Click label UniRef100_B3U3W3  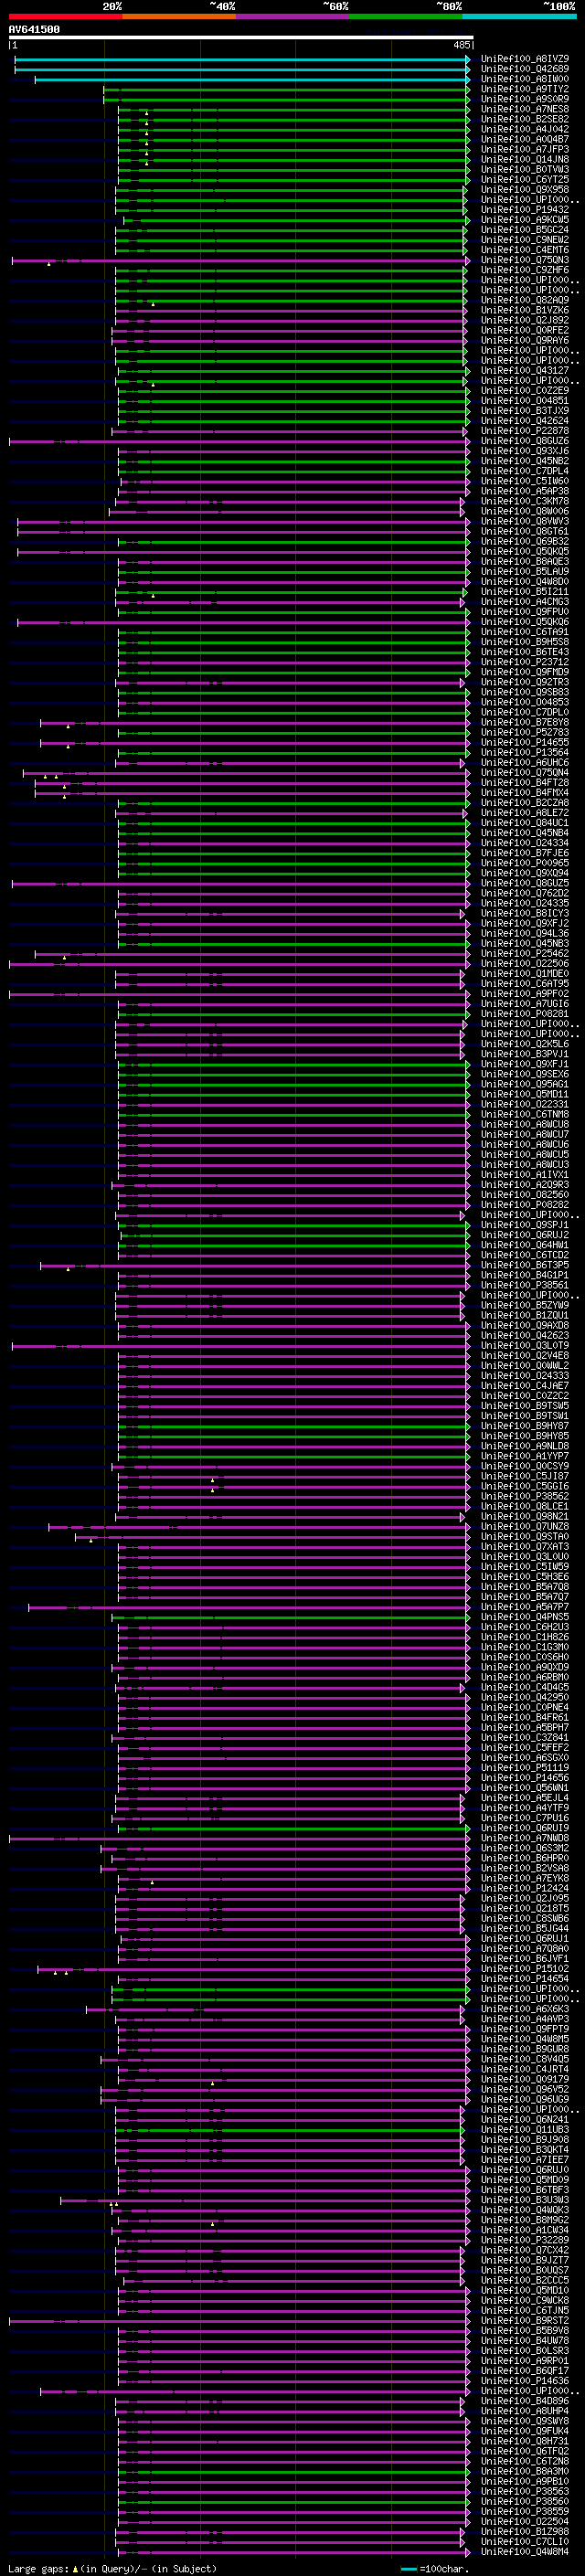click(525, 2200)
